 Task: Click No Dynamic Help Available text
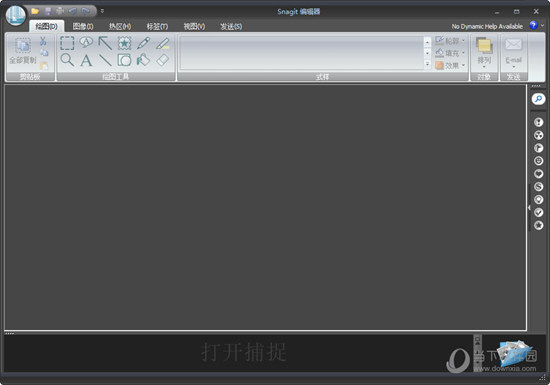tap(487, 26)
